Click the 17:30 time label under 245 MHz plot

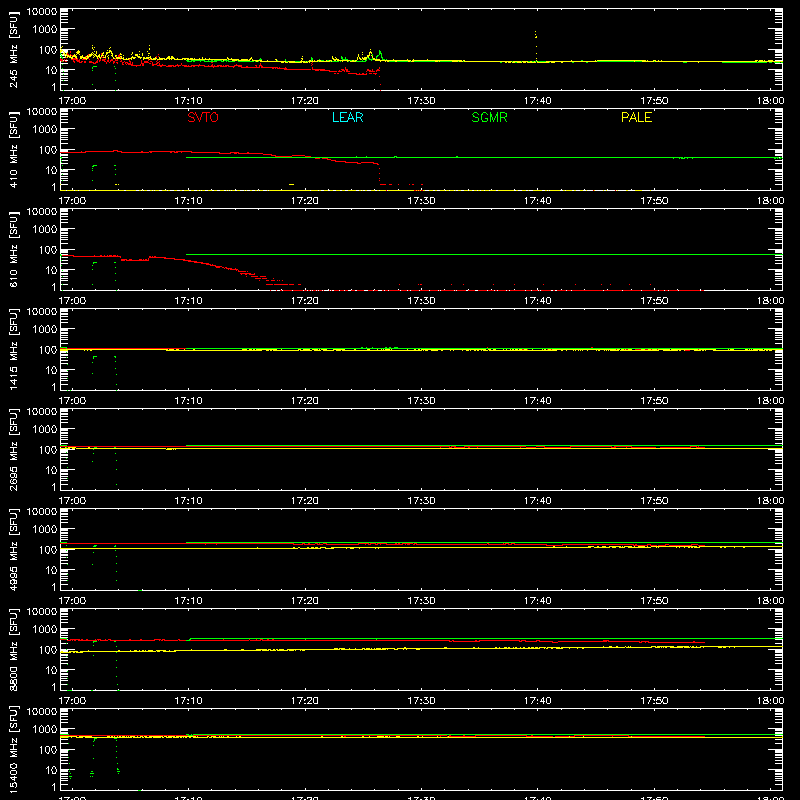click(x=421, y=101)
